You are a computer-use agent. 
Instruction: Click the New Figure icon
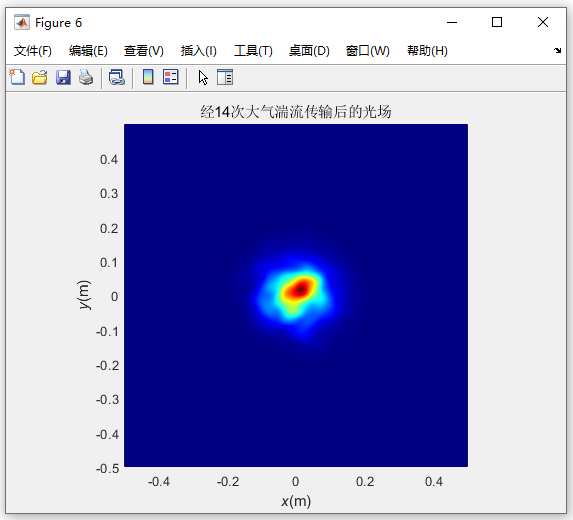click(17, 77)
